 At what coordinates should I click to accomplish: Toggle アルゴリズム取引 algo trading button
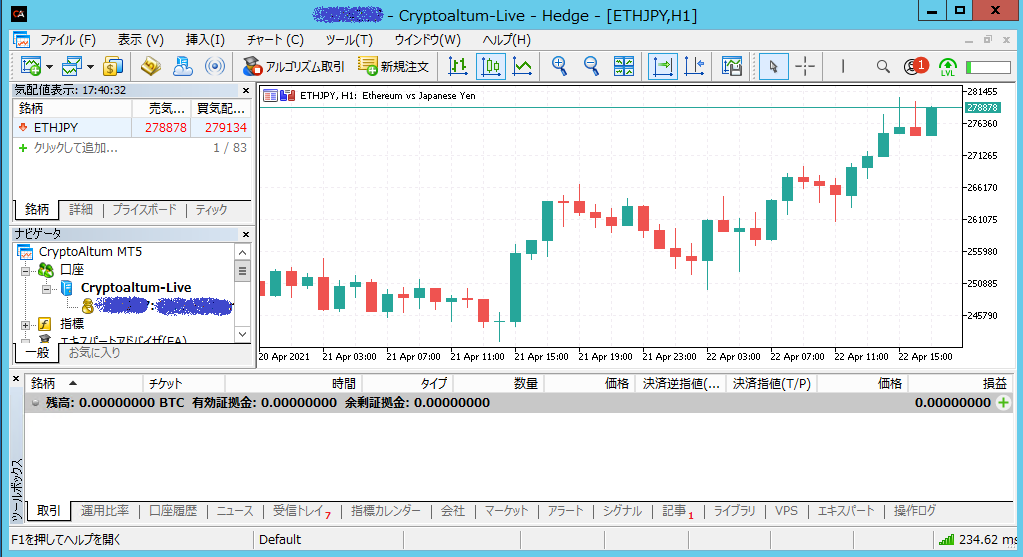(x=294, y=66)
